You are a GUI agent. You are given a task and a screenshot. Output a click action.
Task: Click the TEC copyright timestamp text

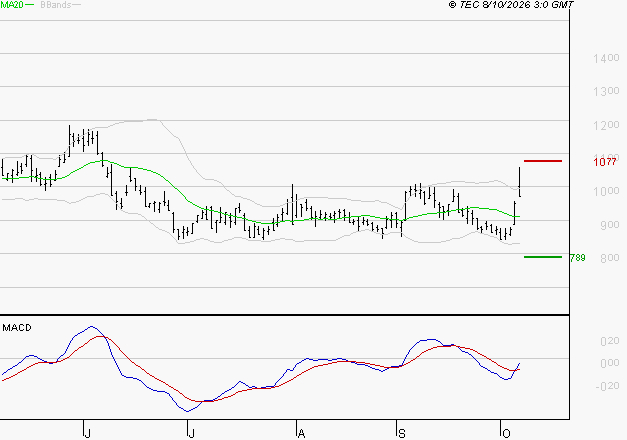tap(511, 5)
